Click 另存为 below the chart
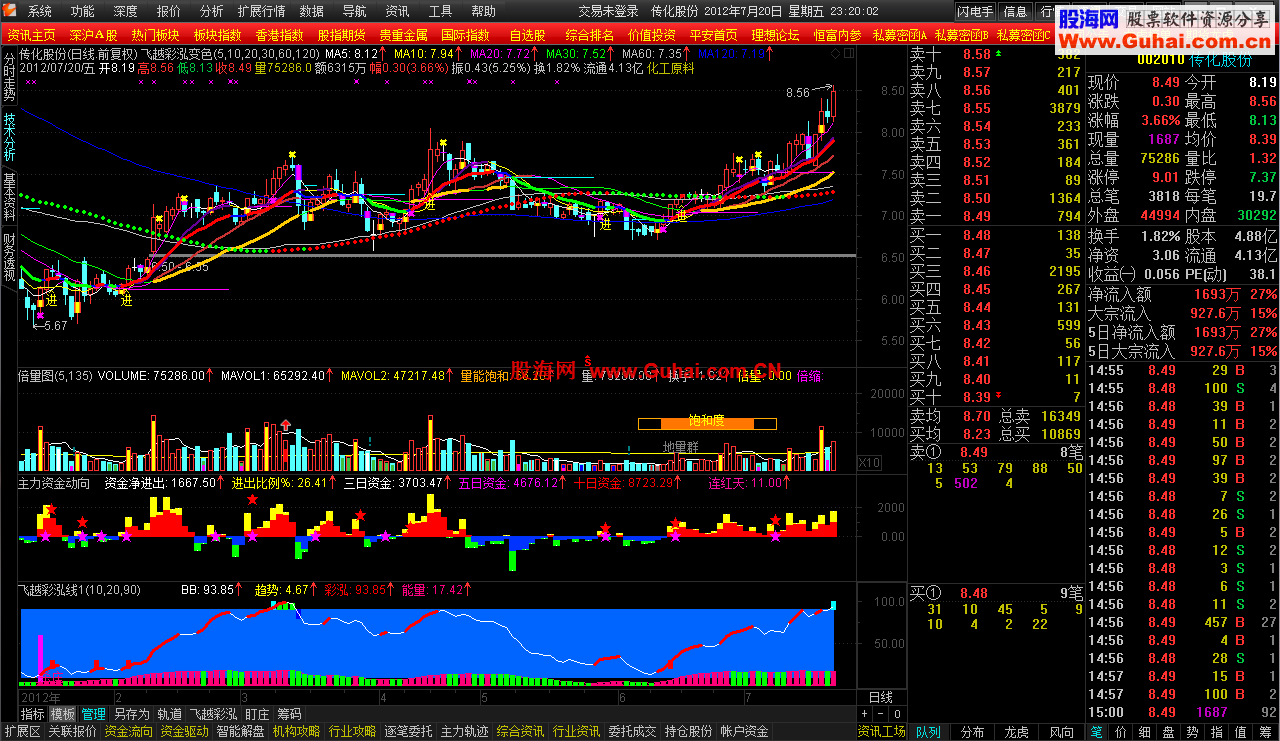Screen dimensions: 1280x741 pos(131,714)
